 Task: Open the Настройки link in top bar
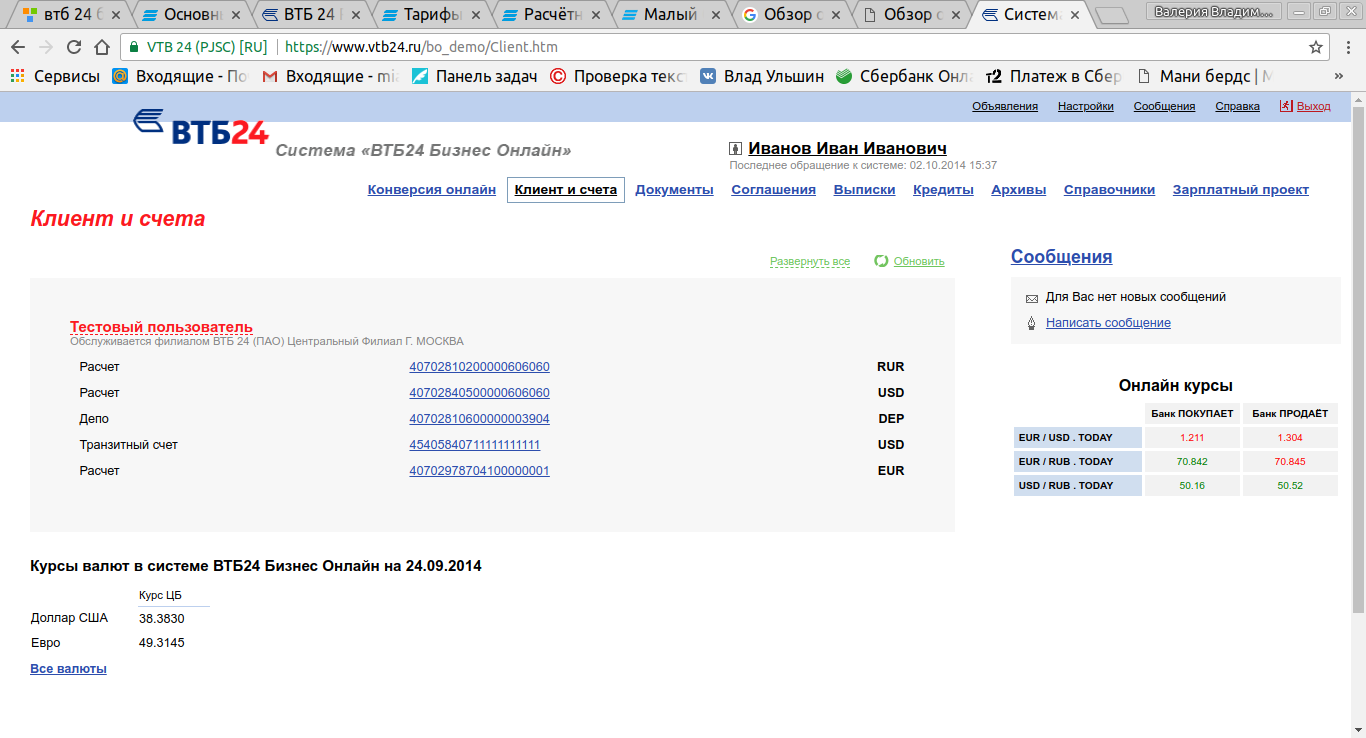[x=1085, y=106]
